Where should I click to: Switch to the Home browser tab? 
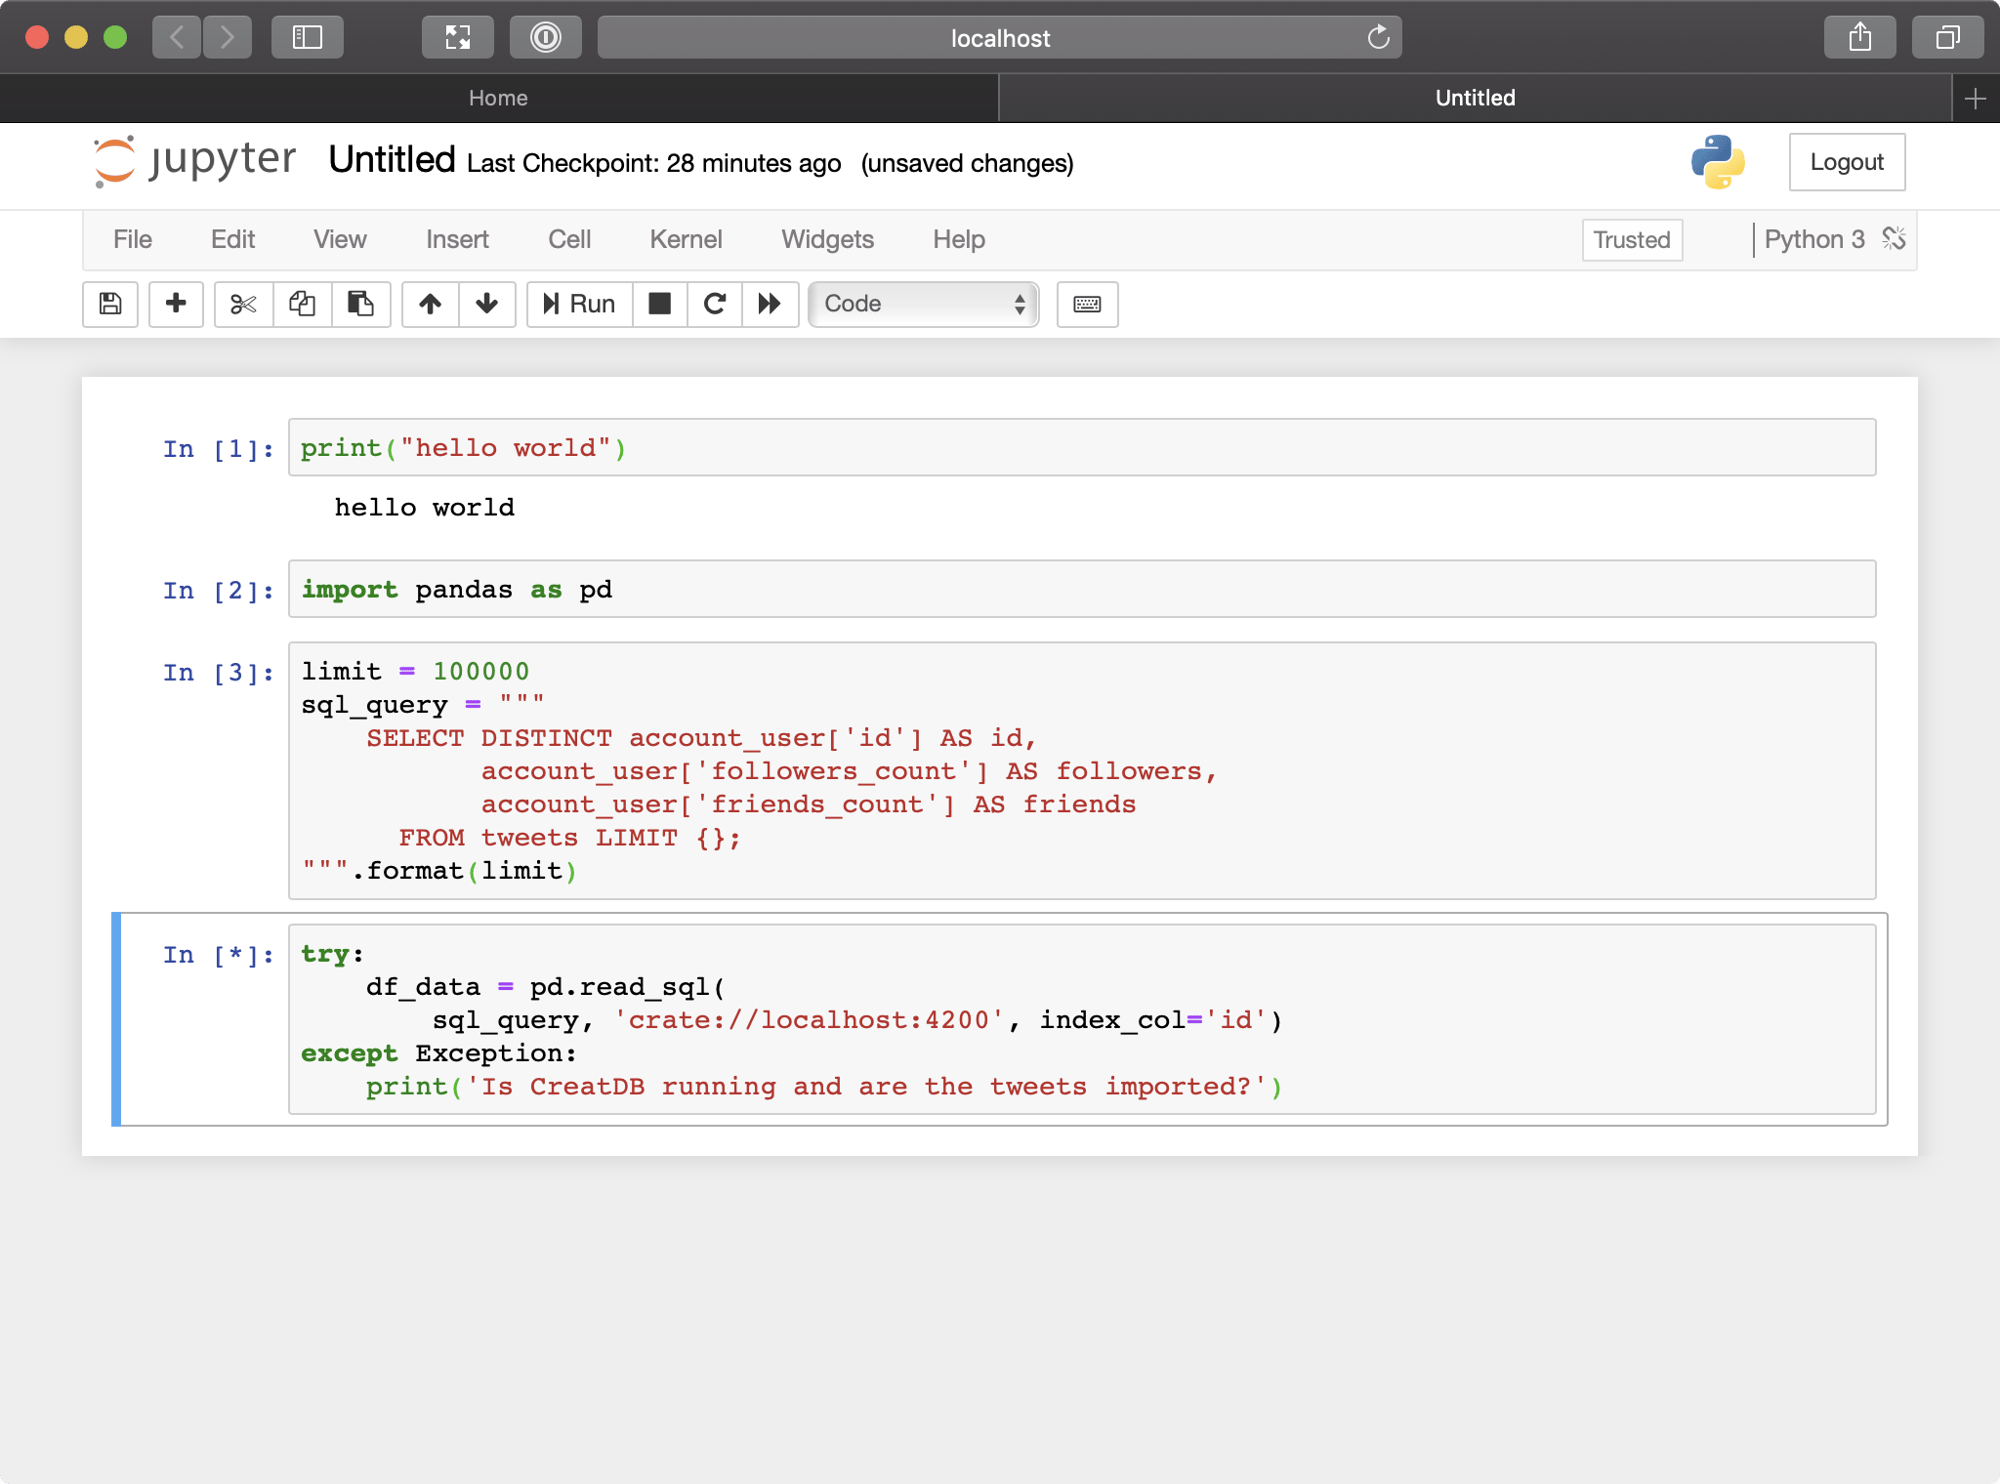tap(498, 98)
